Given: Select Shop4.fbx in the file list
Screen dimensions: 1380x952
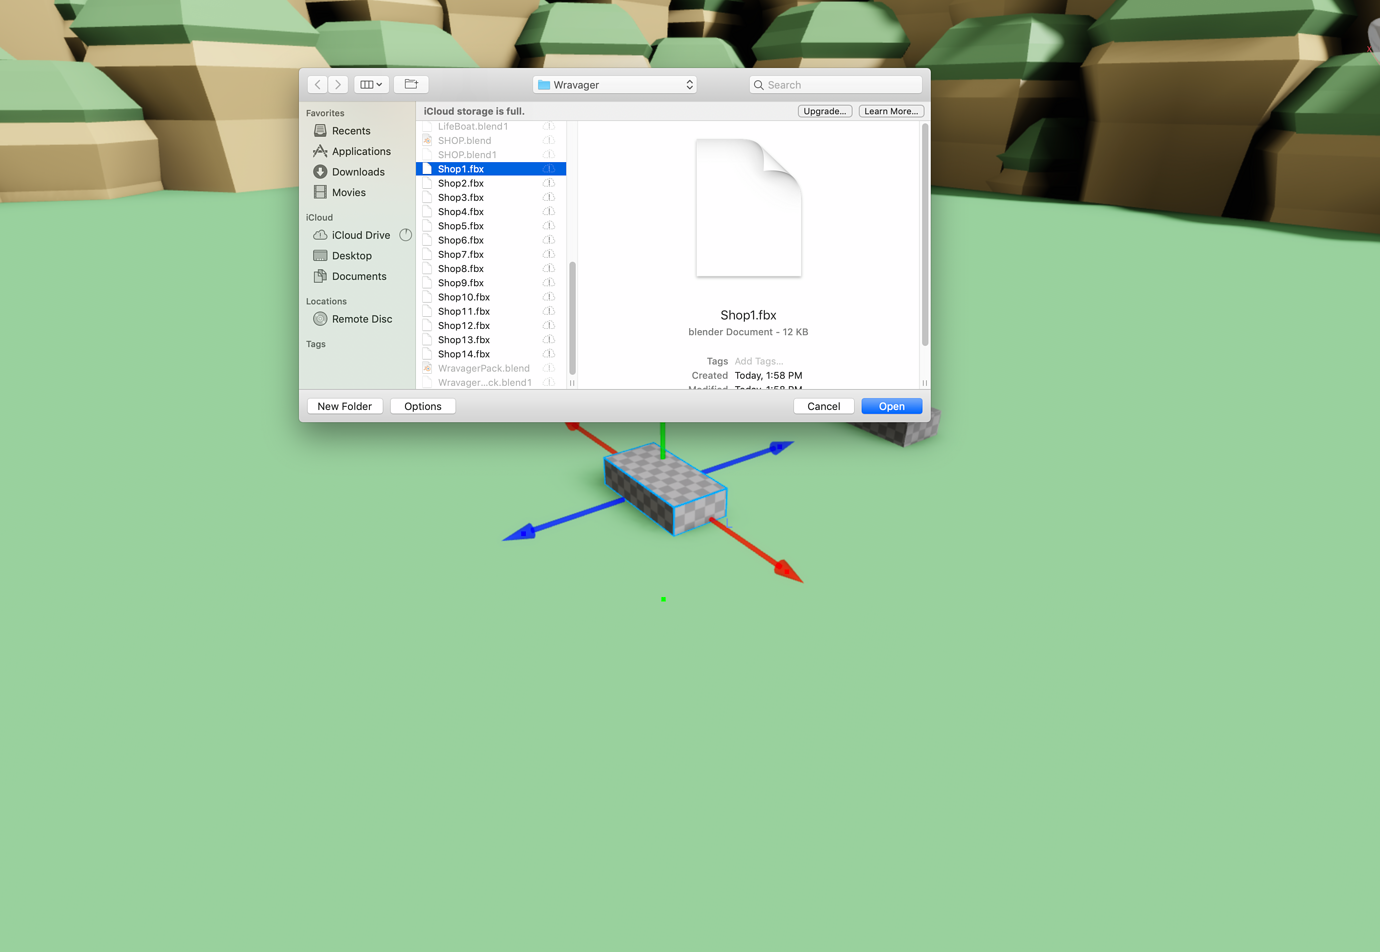Looking at the screenshot, I should (491, 212).
